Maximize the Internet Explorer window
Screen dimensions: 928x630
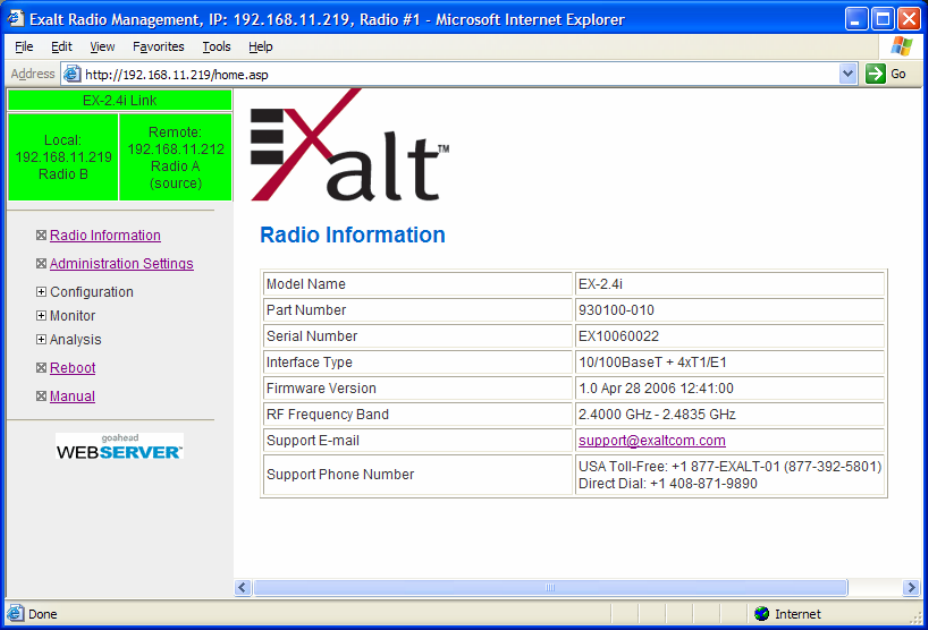882,19
